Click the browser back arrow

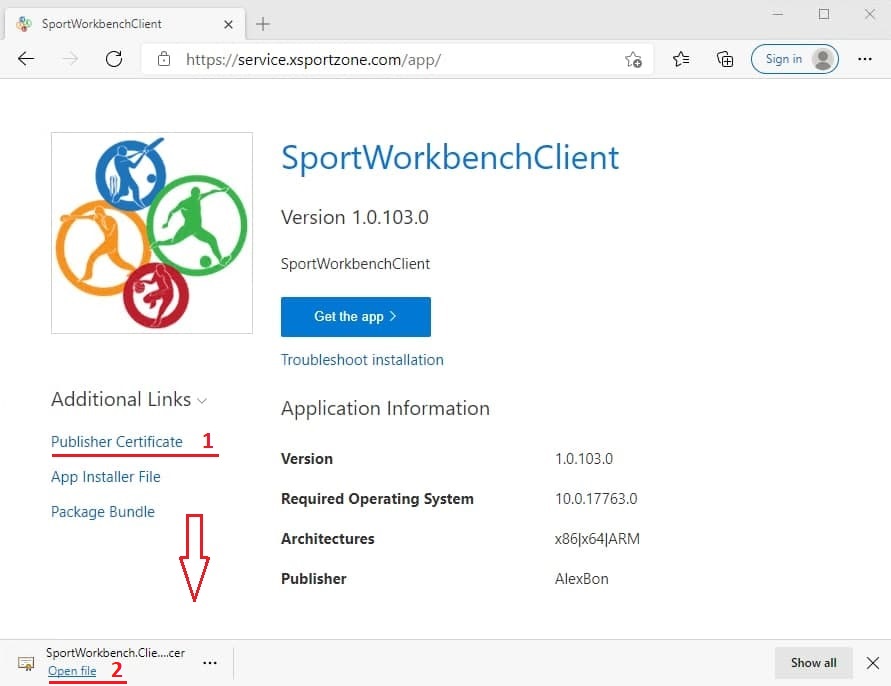point(27,59)
